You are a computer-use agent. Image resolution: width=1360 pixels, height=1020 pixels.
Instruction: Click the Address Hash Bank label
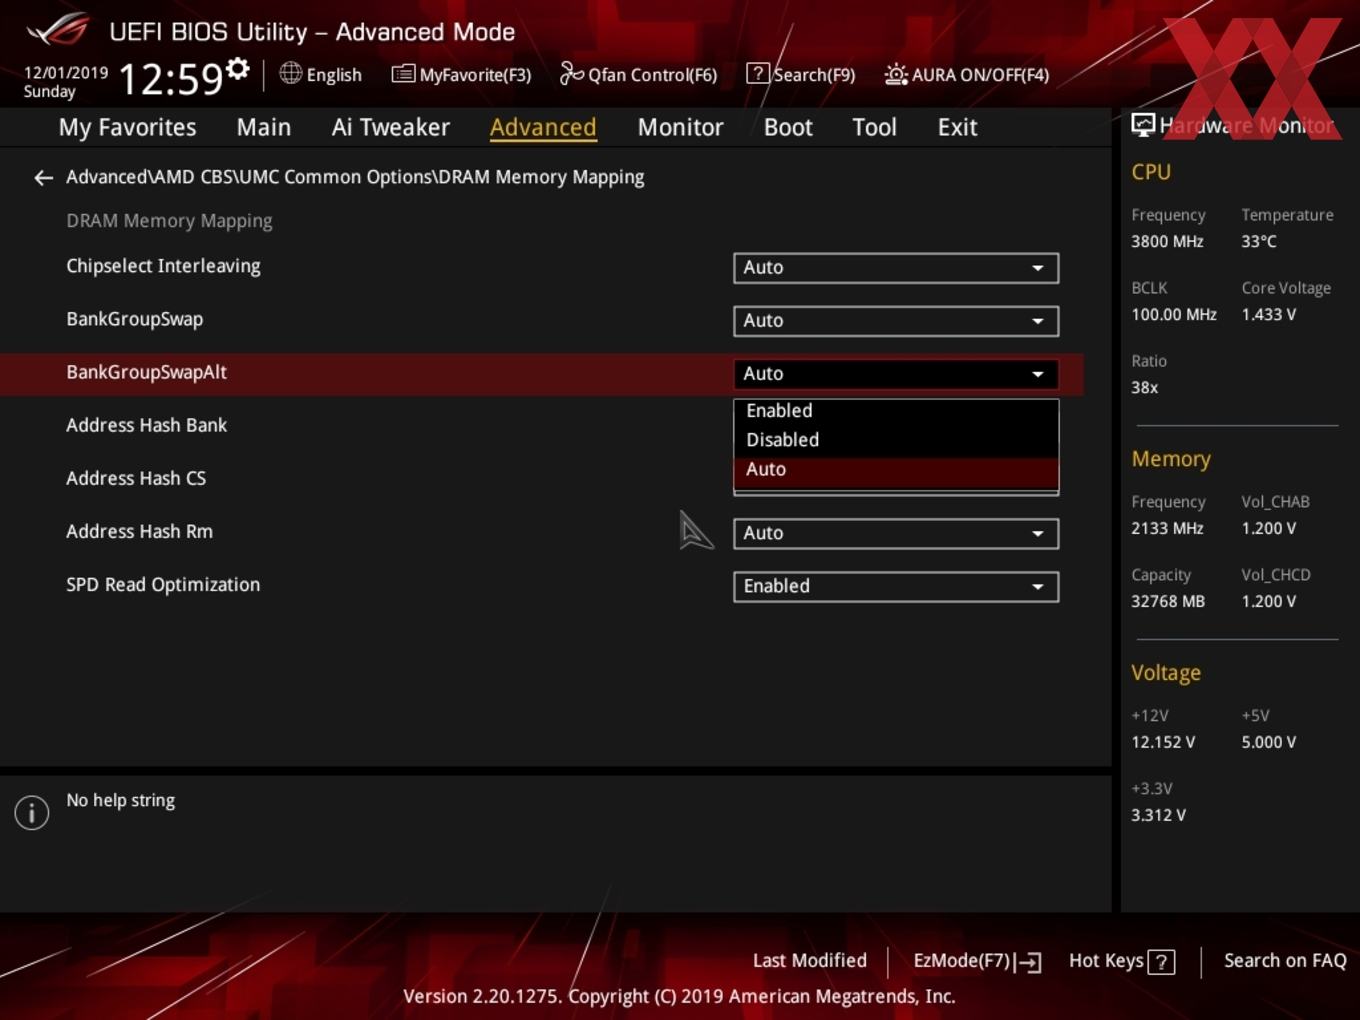(147, 425)
